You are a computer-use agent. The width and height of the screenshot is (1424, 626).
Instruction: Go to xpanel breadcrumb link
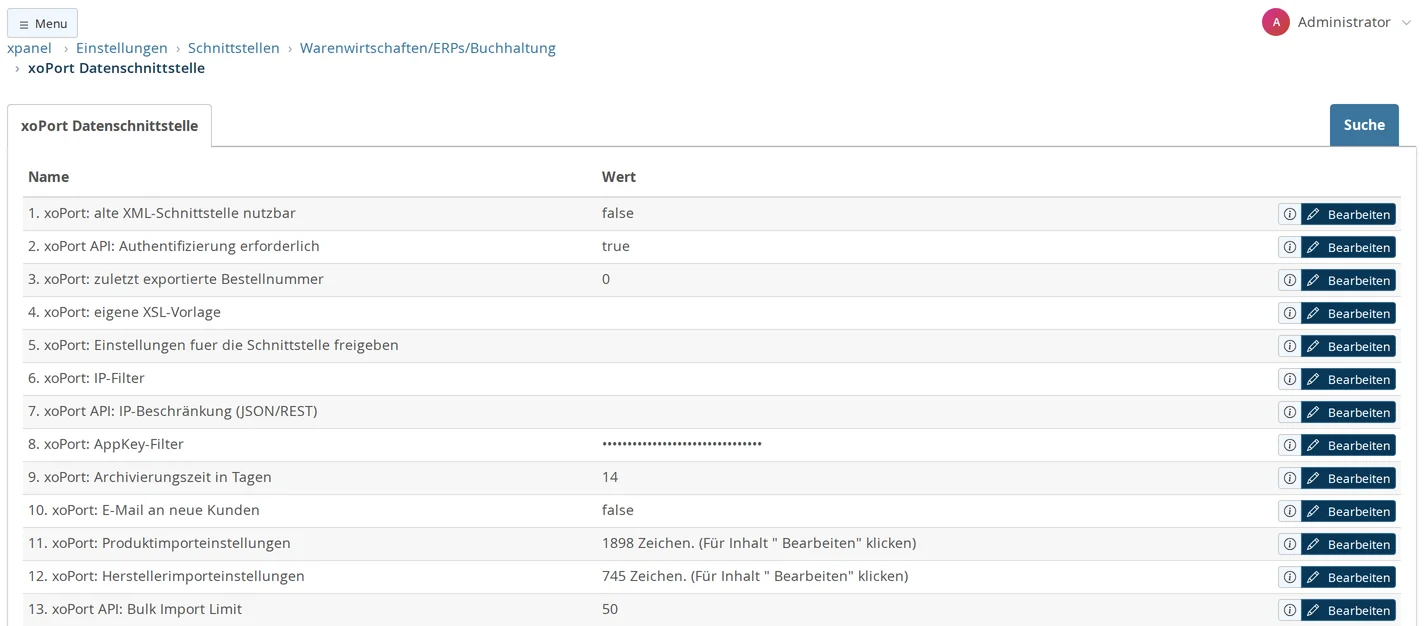(29, 48)
